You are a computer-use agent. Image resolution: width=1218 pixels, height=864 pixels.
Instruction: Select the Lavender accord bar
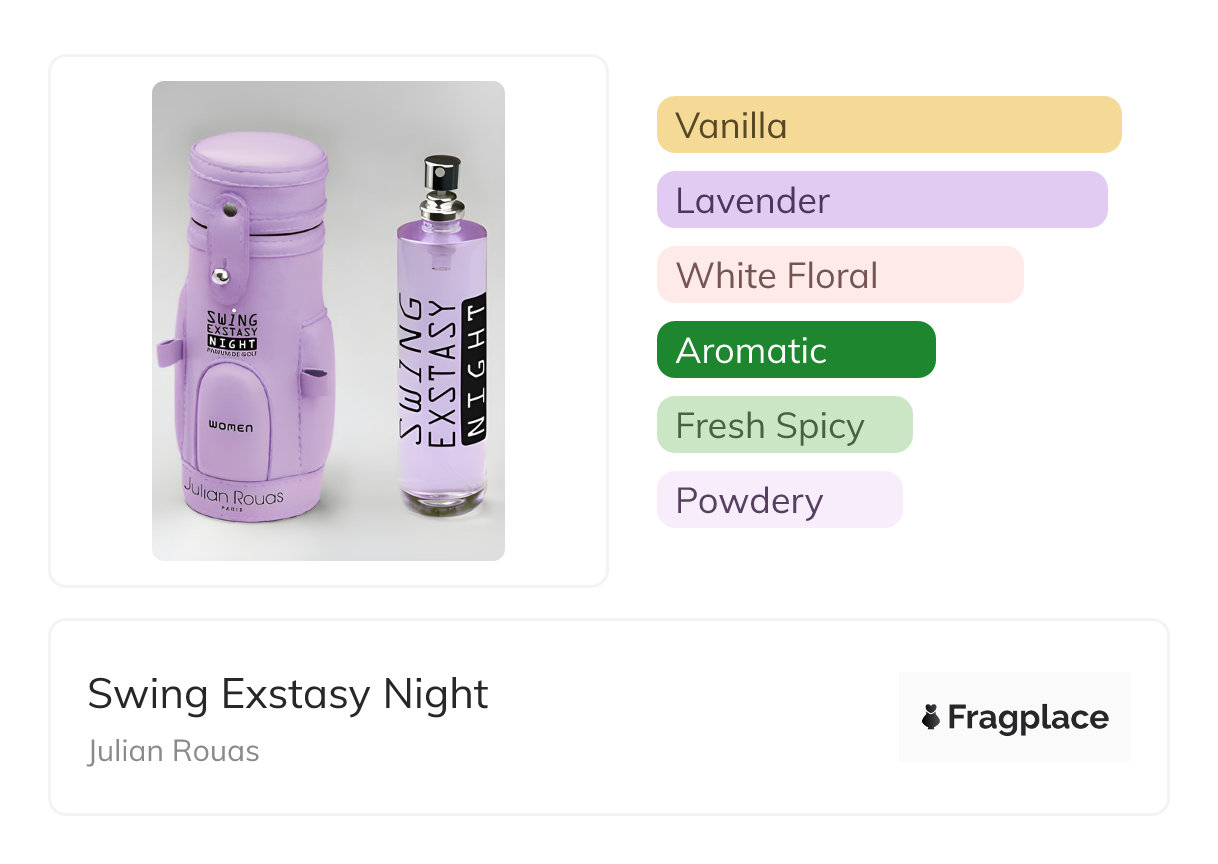881,200
